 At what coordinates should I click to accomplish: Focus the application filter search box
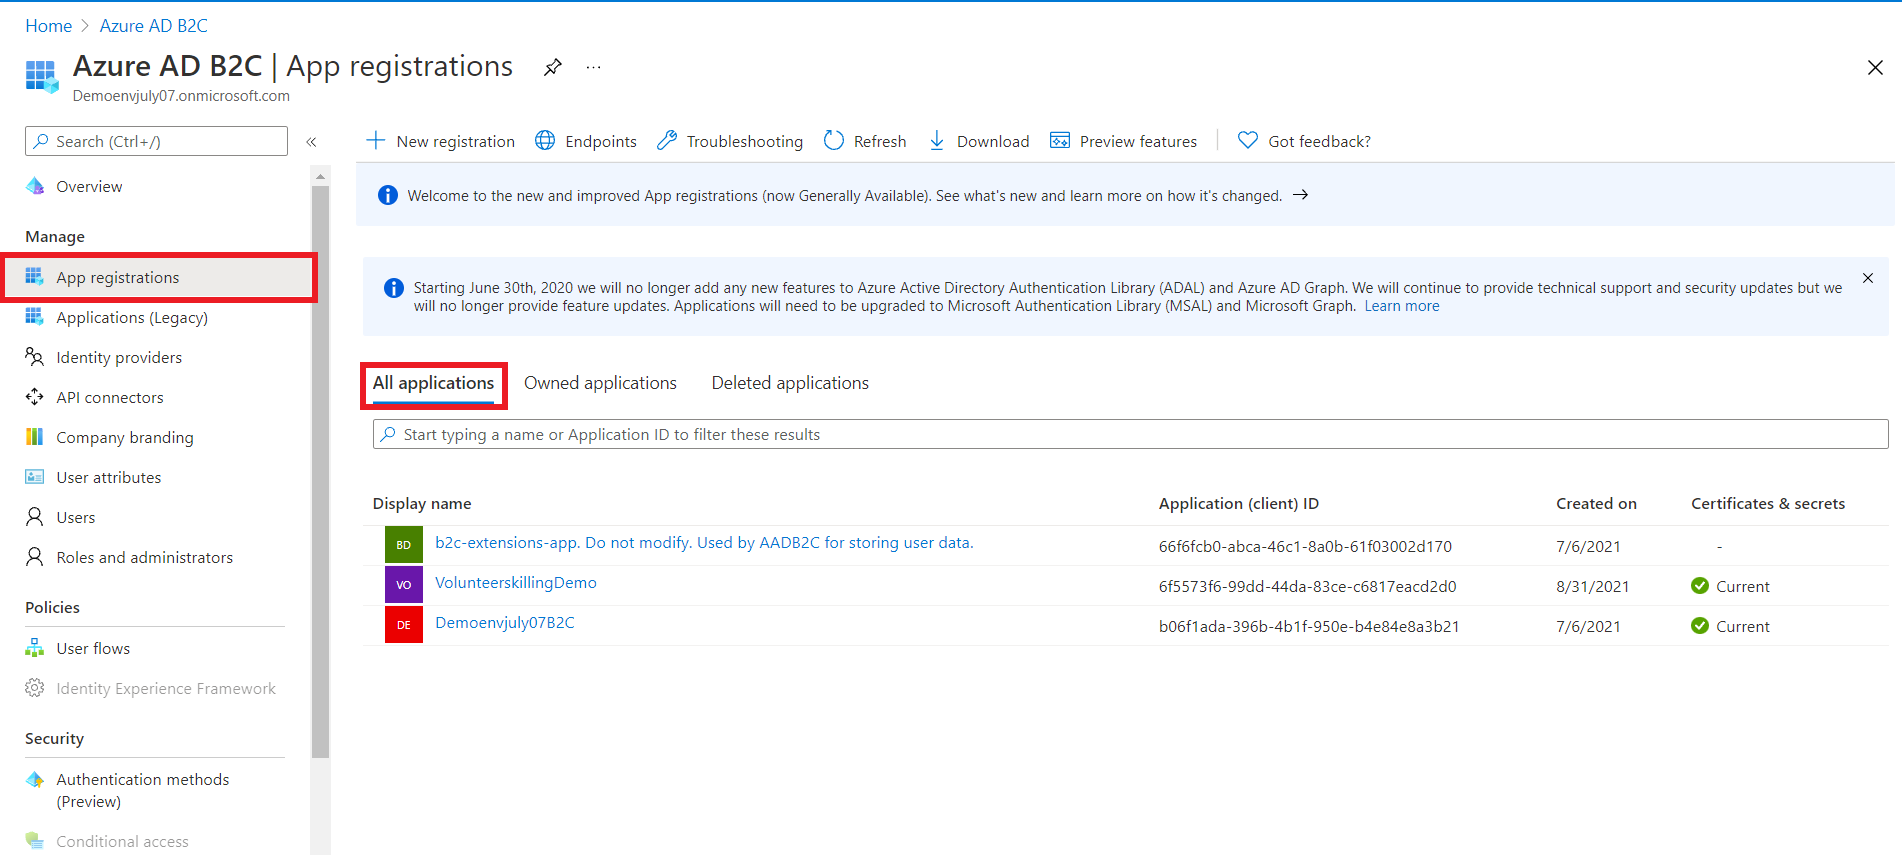(1130, 434)
